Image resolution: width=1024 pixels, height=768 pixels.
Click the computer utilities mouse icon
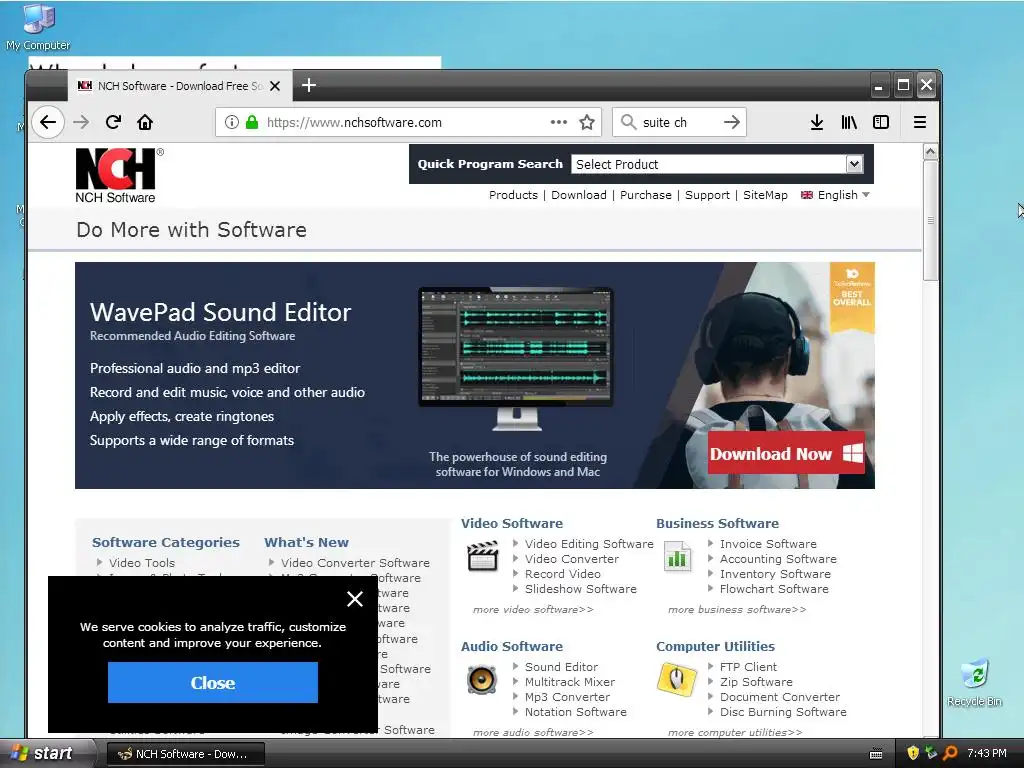pos(677,679)
